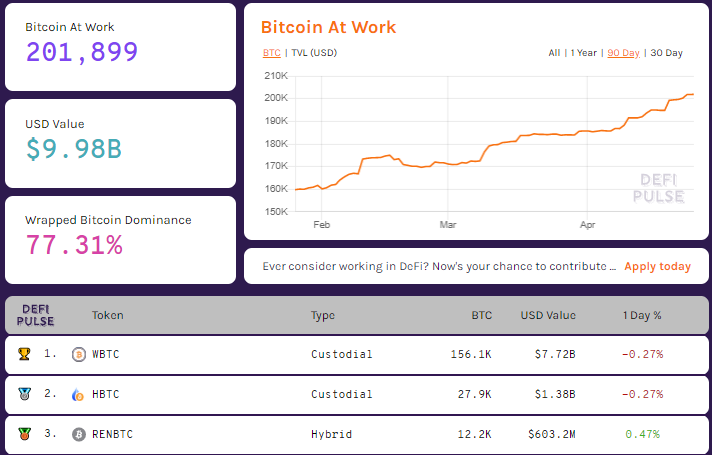Show the All time chart range
Image resolution: width=712 pixels, height=455 pixels.
[x=554, y=53]
